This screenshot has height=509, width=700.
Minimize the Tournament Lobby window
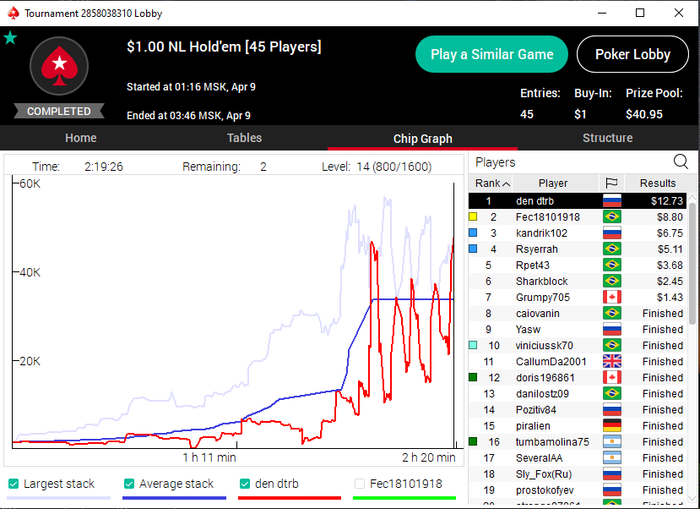tap(602, 13)
